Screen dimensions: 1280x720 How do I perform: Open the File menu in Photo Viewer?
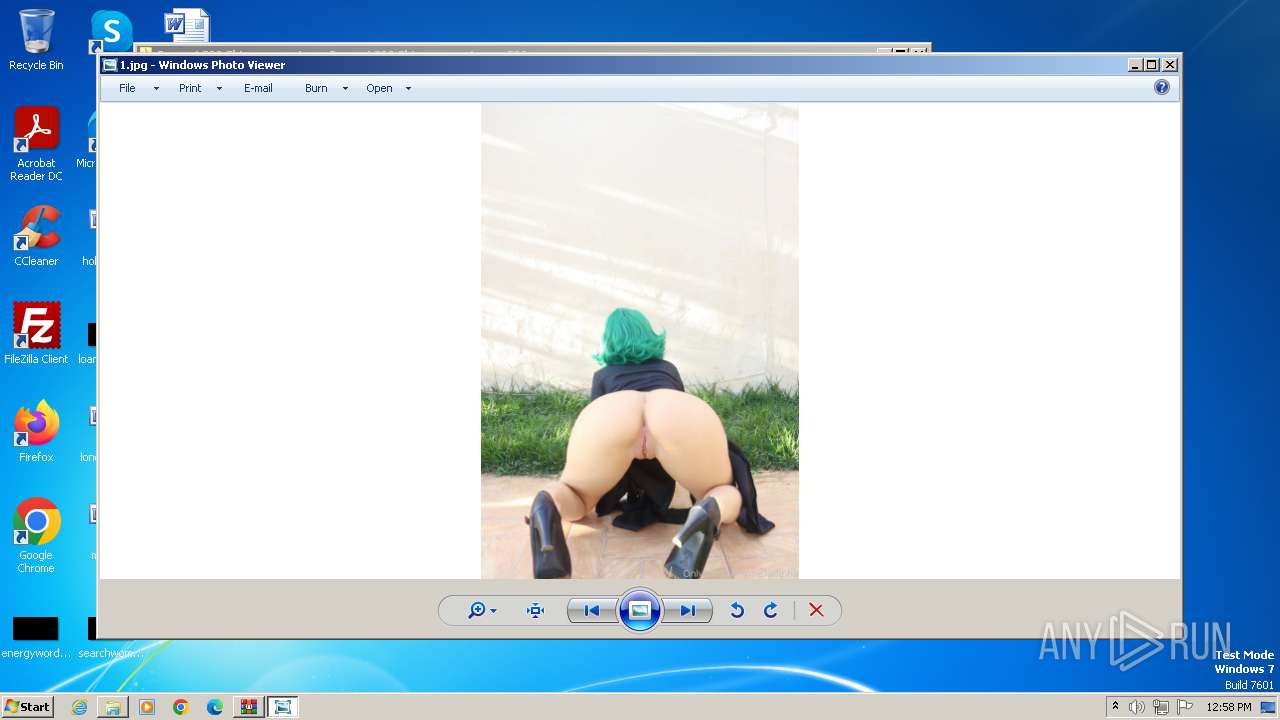[127, 88]
